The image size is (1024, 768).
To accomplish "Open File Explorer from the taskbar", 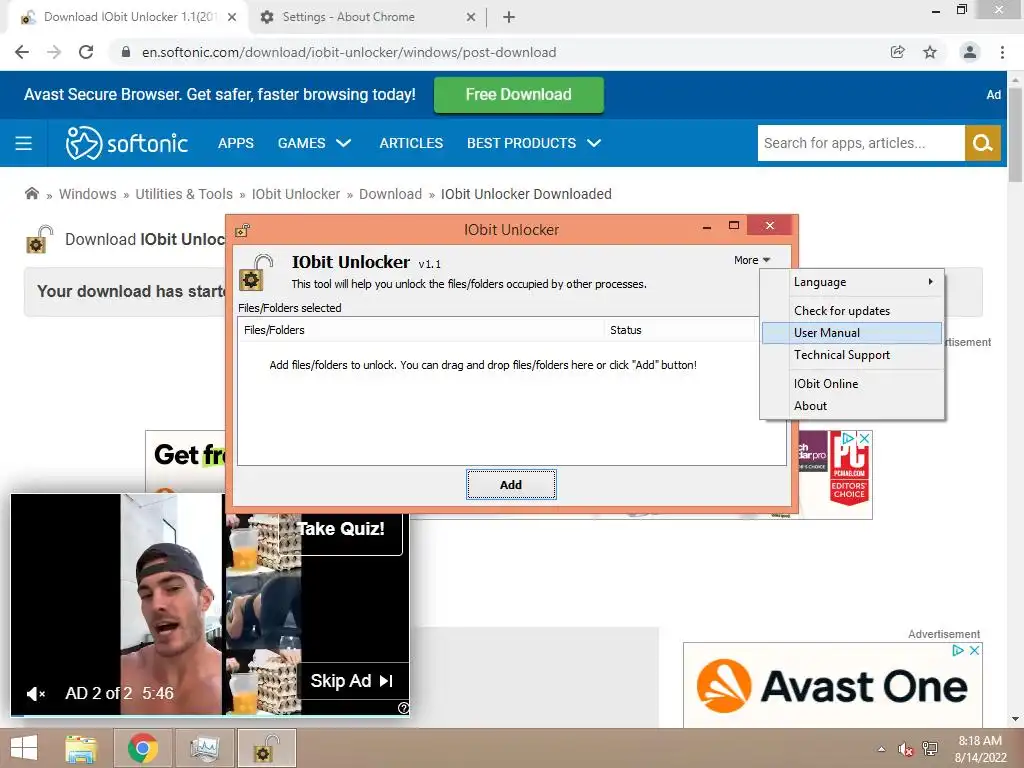I will point(81,748).
